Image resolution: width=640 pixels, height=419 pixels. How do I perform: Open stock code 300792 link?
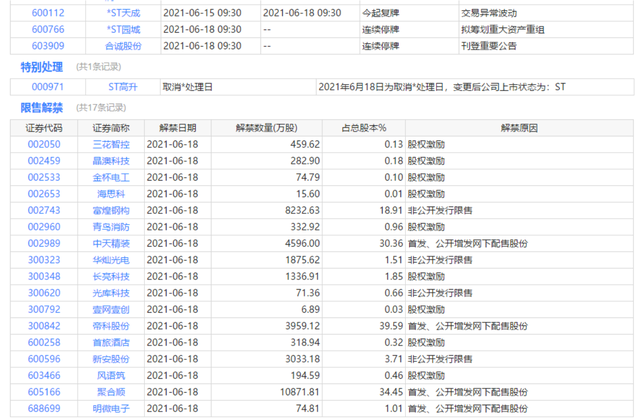[44, 309]
